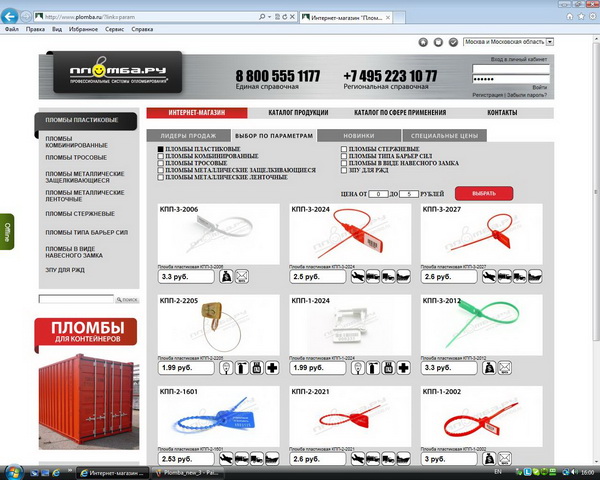The image size is (600, 480).
Task: Switch to the Специальные цены tab
Action: coord(445,136)
